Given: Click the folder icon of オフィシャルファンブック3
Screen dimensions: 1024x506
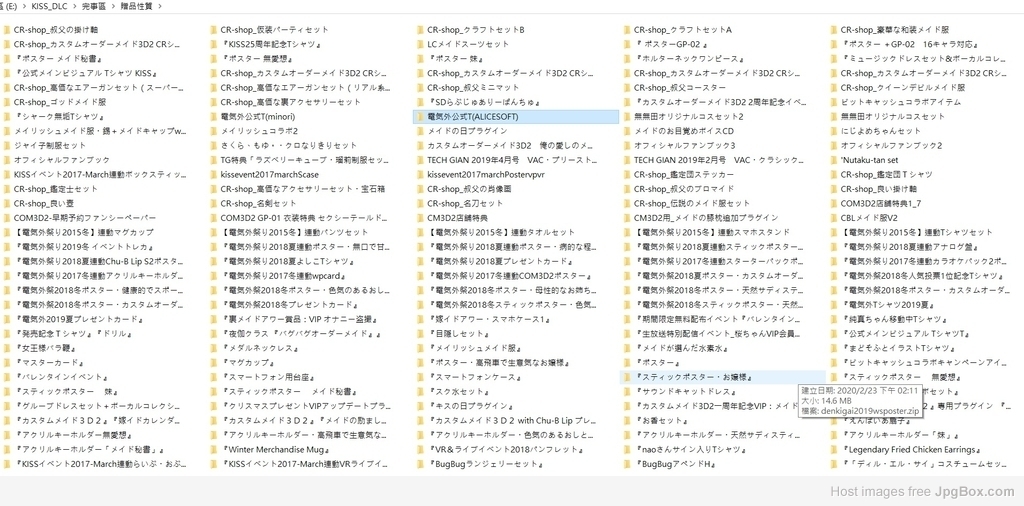Looking at the screenshot, I should pyautogui.click(x=626, y=145).
